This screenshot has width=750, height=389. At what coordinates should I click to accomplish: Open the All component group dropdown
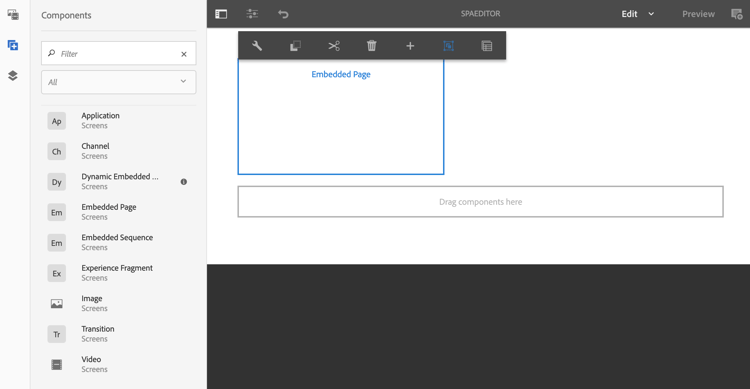tap(119, 82)
